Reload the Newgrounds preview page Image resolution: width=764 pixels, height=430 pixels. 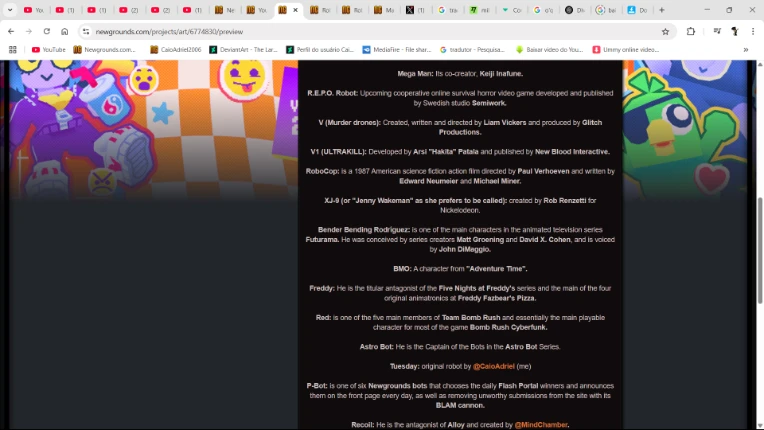click(47, 31)
